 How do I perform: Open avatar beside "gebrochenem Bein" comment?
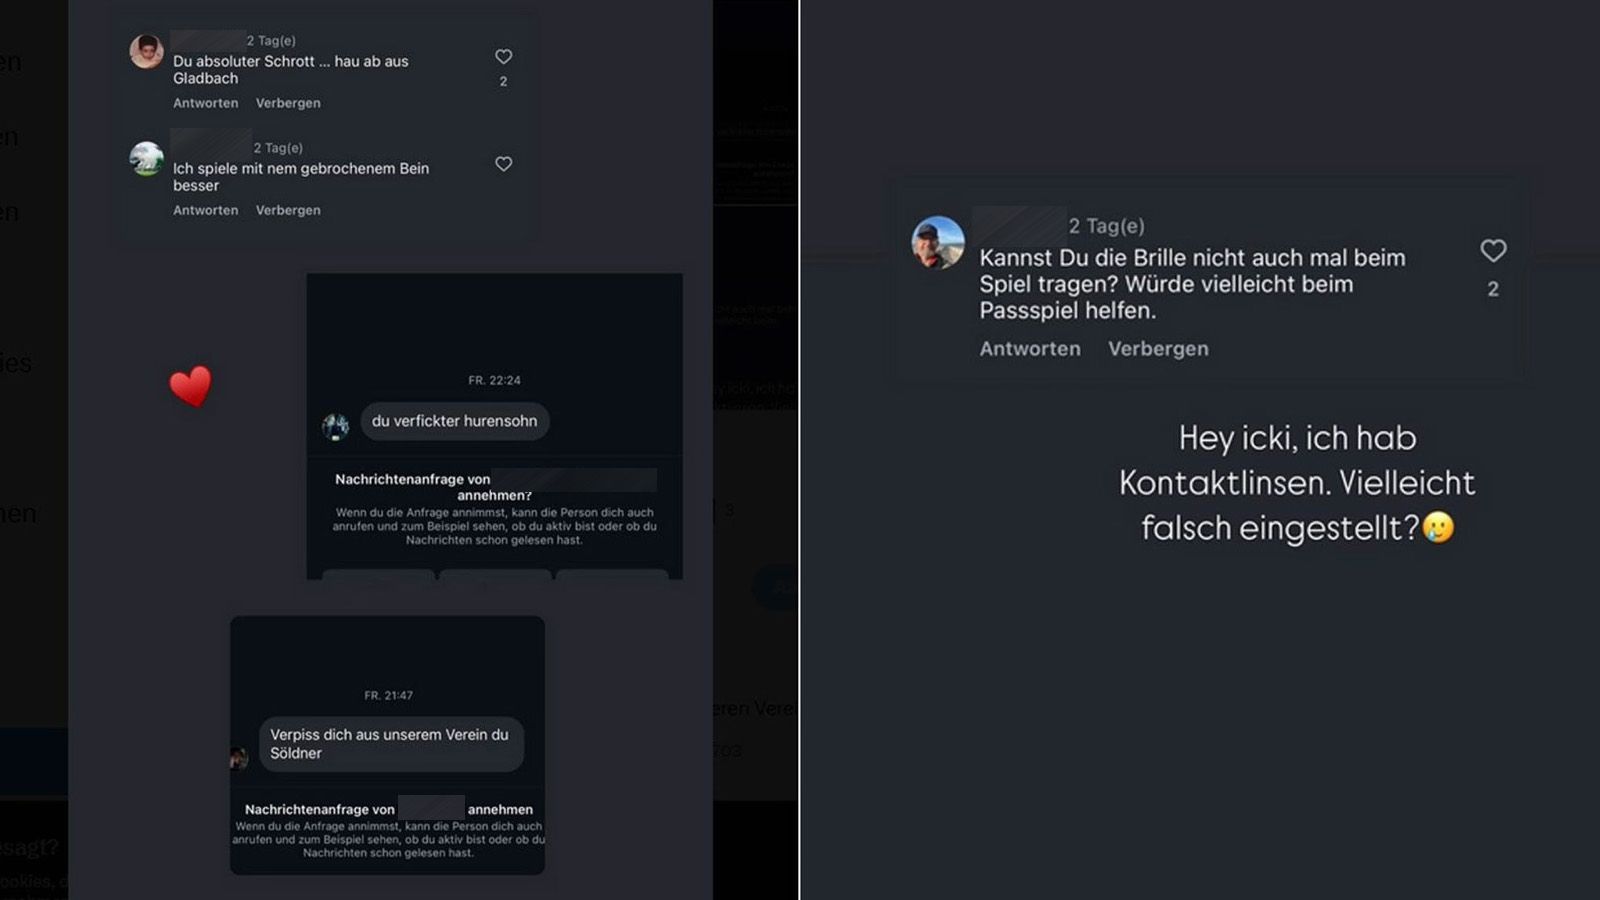pyautogui.click(x=147, y=159)
